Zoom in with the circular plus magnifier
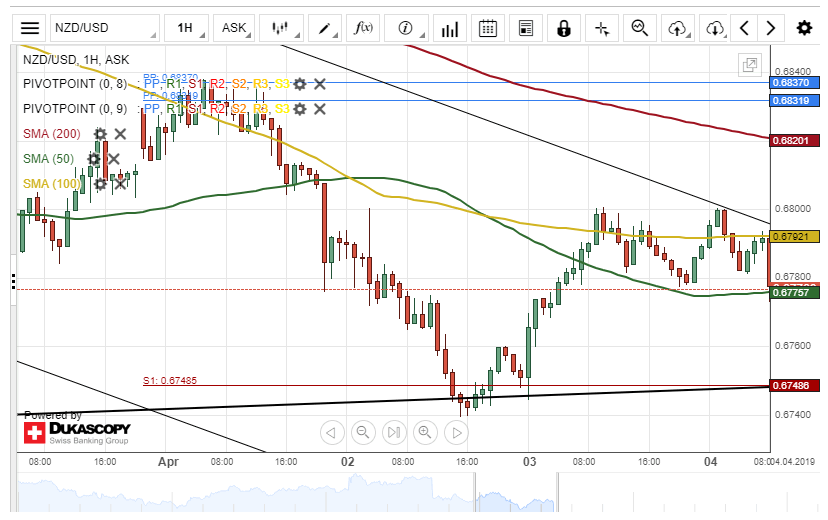This screenshot has height=520, width=828. click(425, 433)
